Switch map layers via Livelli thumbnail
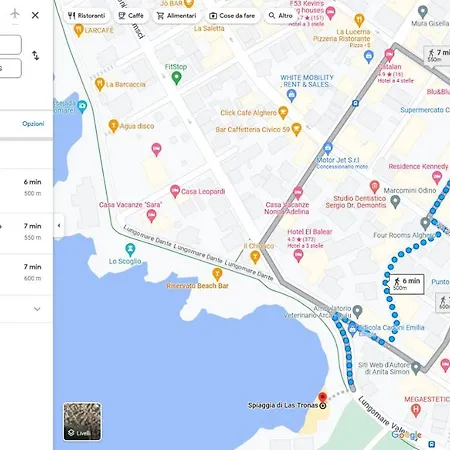 (82, 422)
